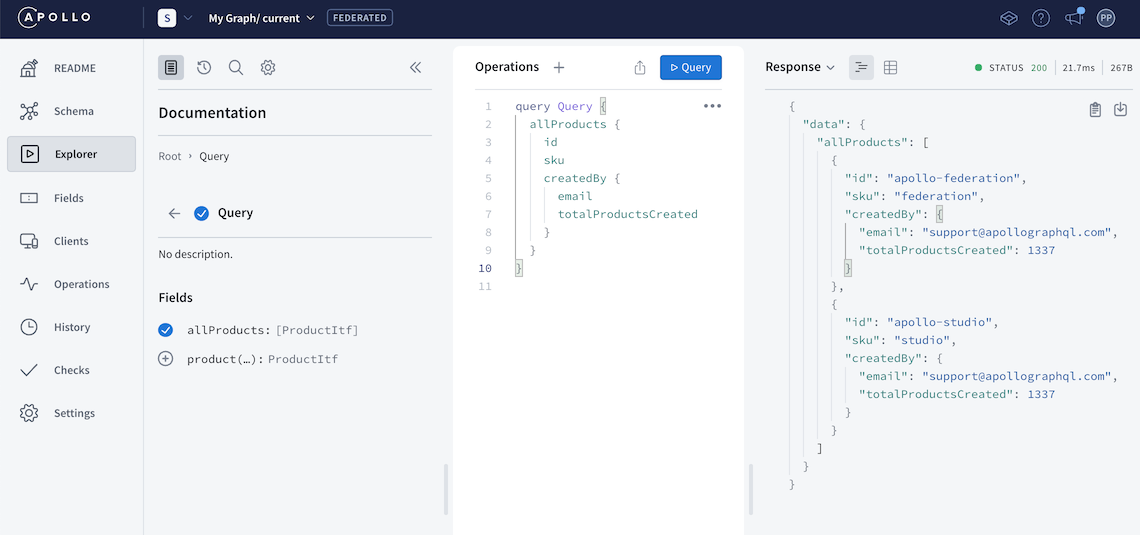Open the Fields sidebar page
Screen dimensions: 1140x535
[x=71, y=198]
